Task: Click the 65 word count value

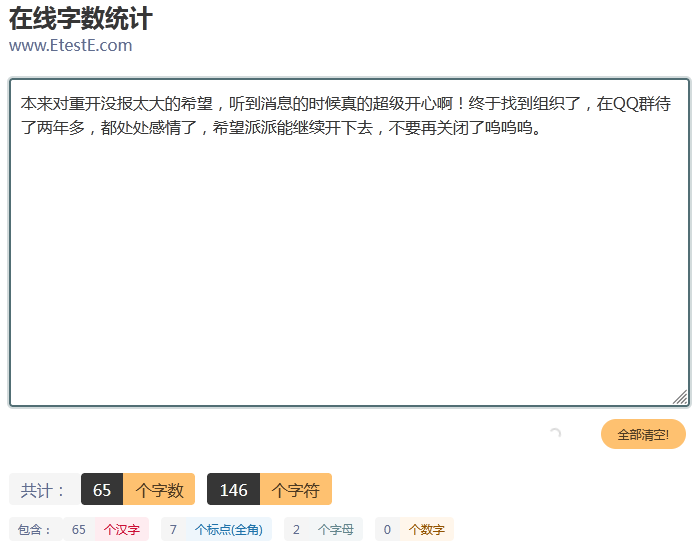Action: 102,489
